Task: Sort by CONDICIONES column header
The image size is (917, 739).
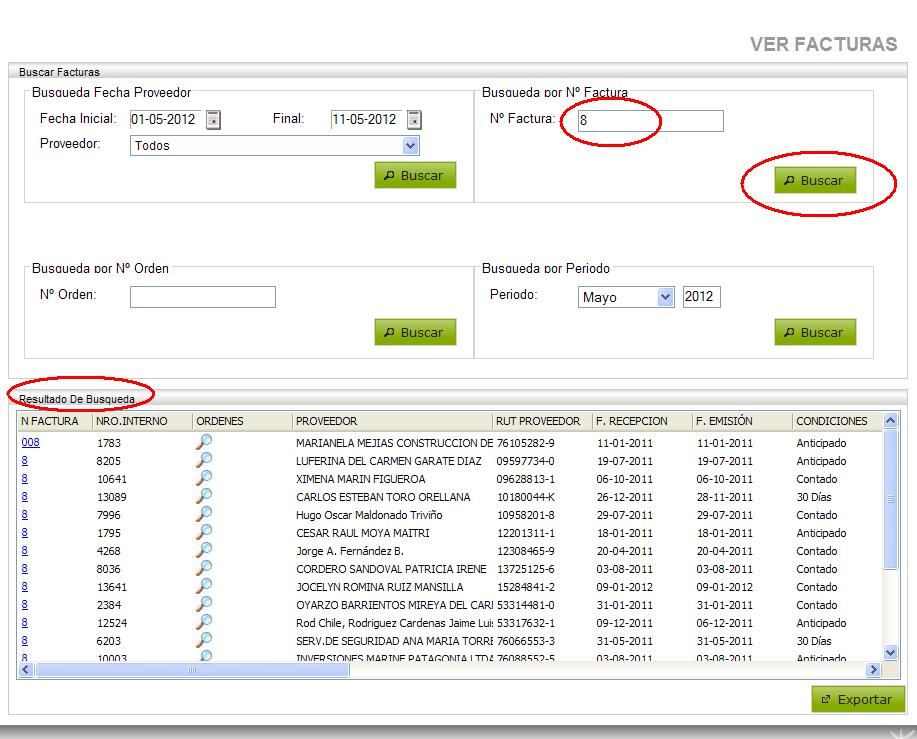Action: [x=837, y=421]
